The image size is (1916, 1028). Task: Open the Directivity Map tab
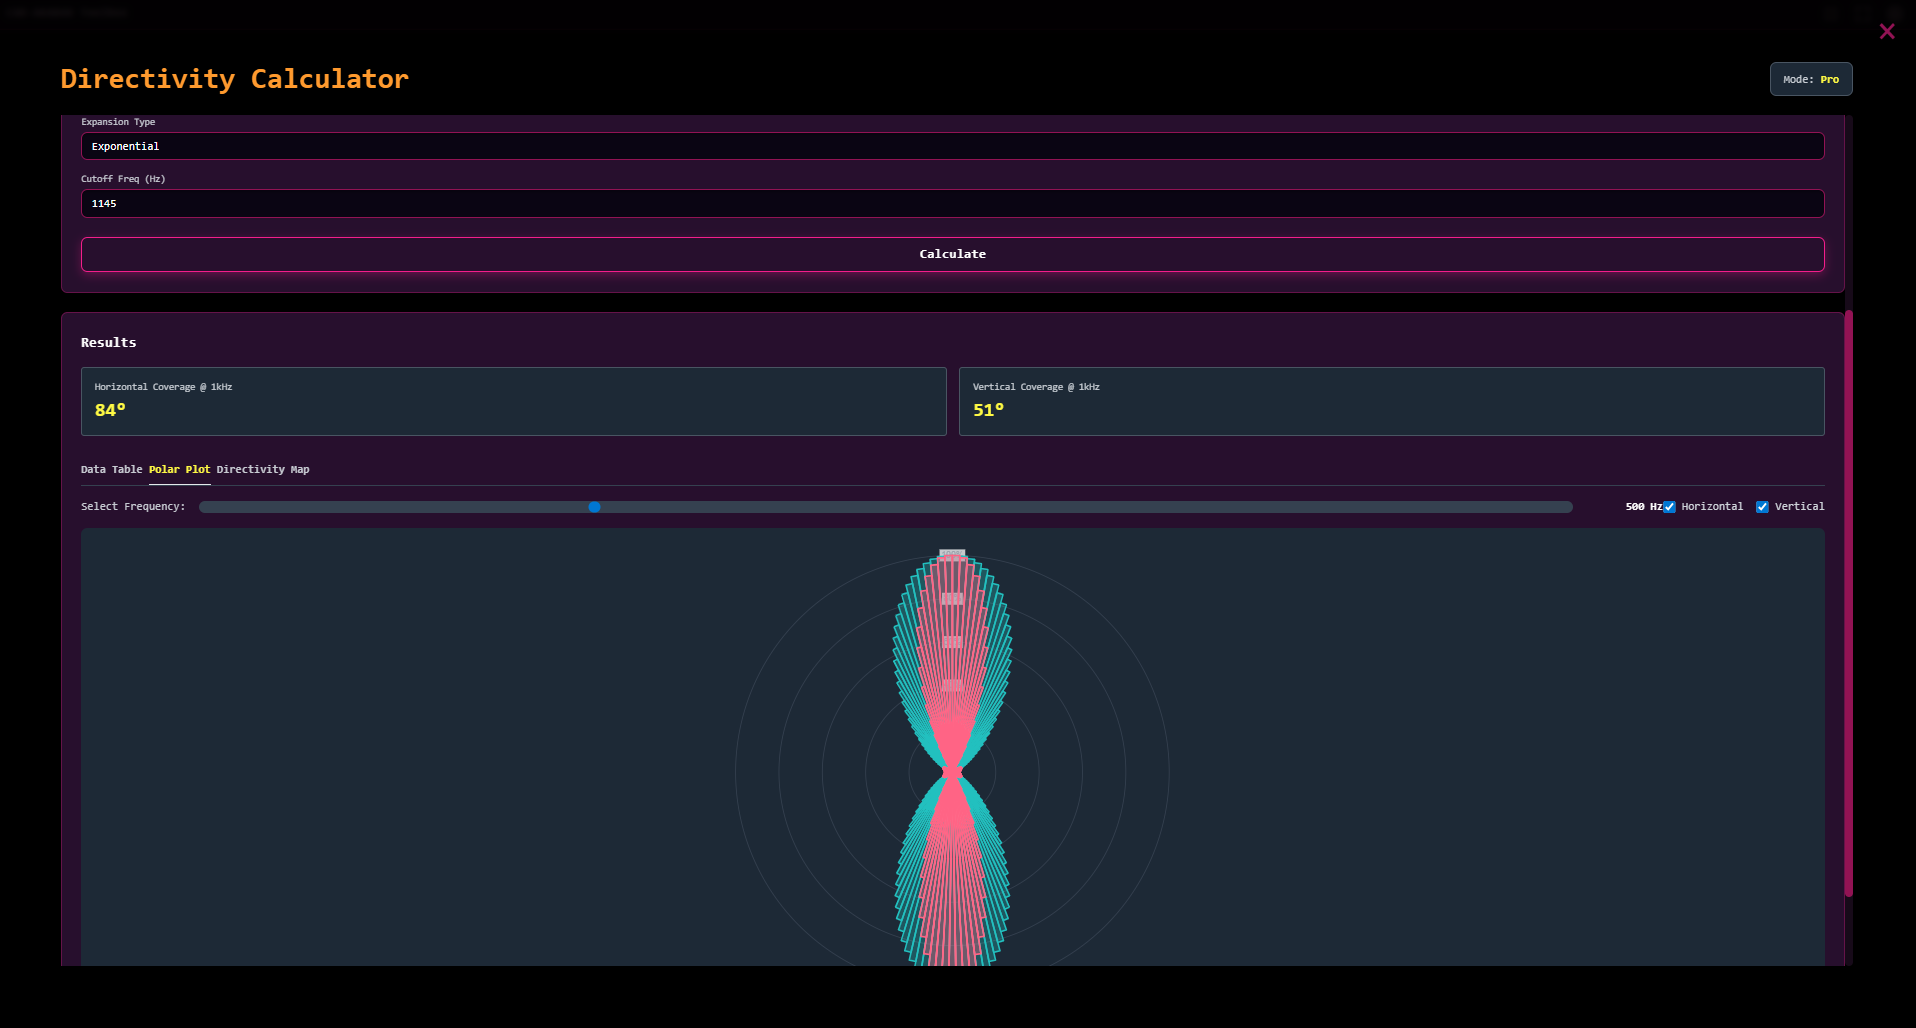pos(263,470)
